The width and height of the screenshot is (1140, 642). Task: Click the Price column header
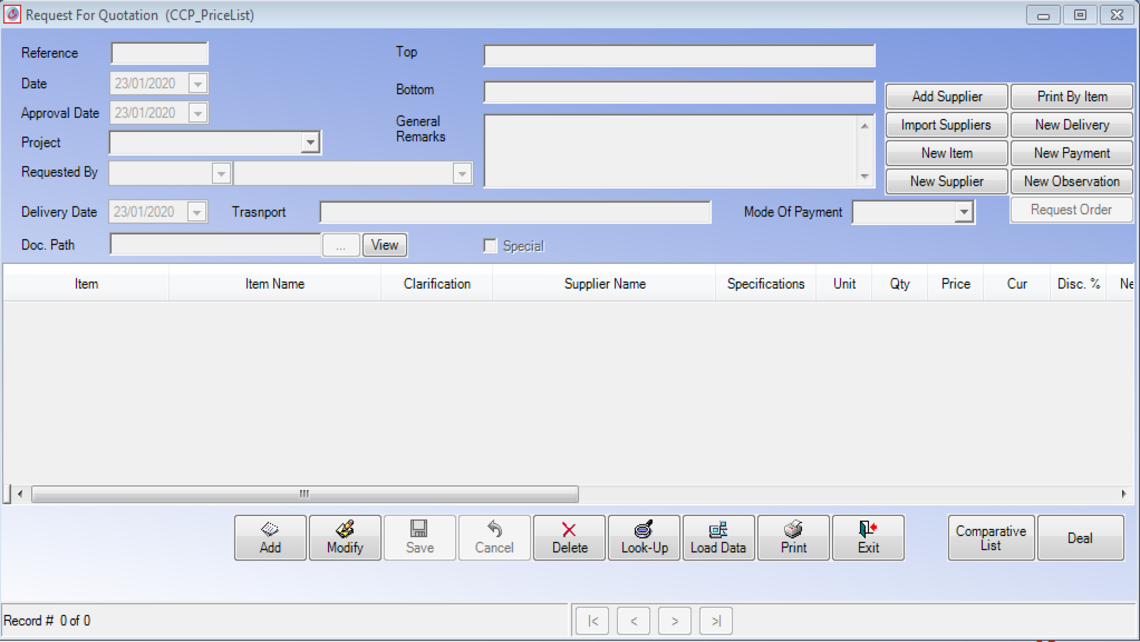(955, 284)
